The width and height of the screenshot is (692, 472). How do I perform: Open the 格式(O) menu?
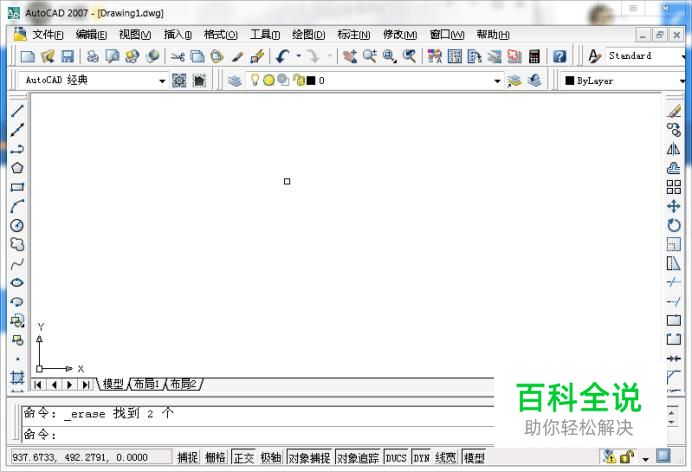221,34
